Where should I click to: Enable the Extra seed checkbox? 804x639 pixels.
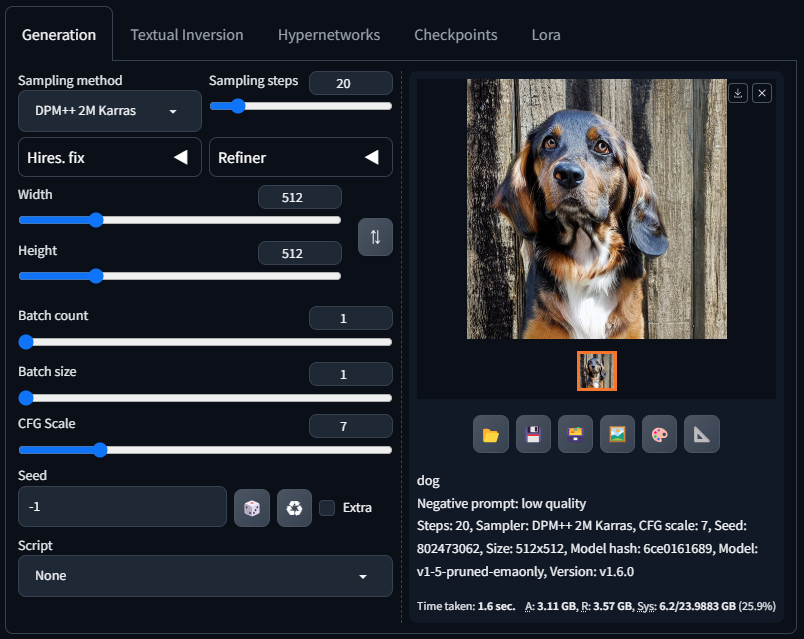click(327, 508)
